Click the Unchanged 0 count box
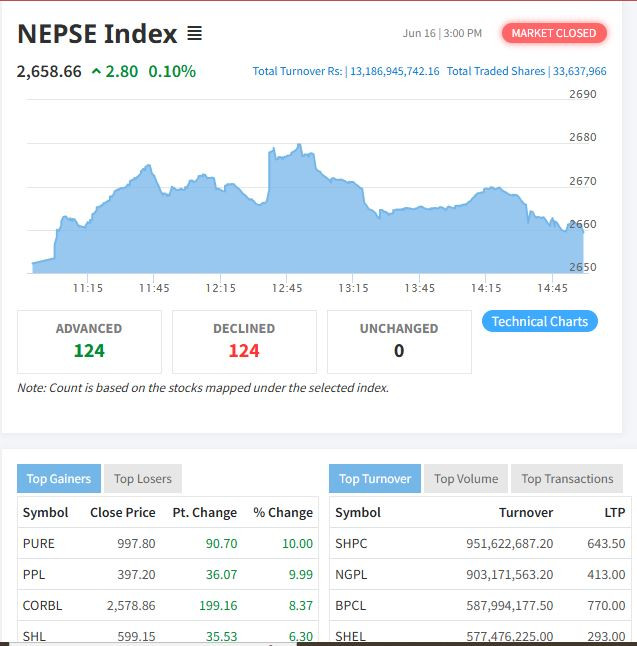 coord(399,341)
